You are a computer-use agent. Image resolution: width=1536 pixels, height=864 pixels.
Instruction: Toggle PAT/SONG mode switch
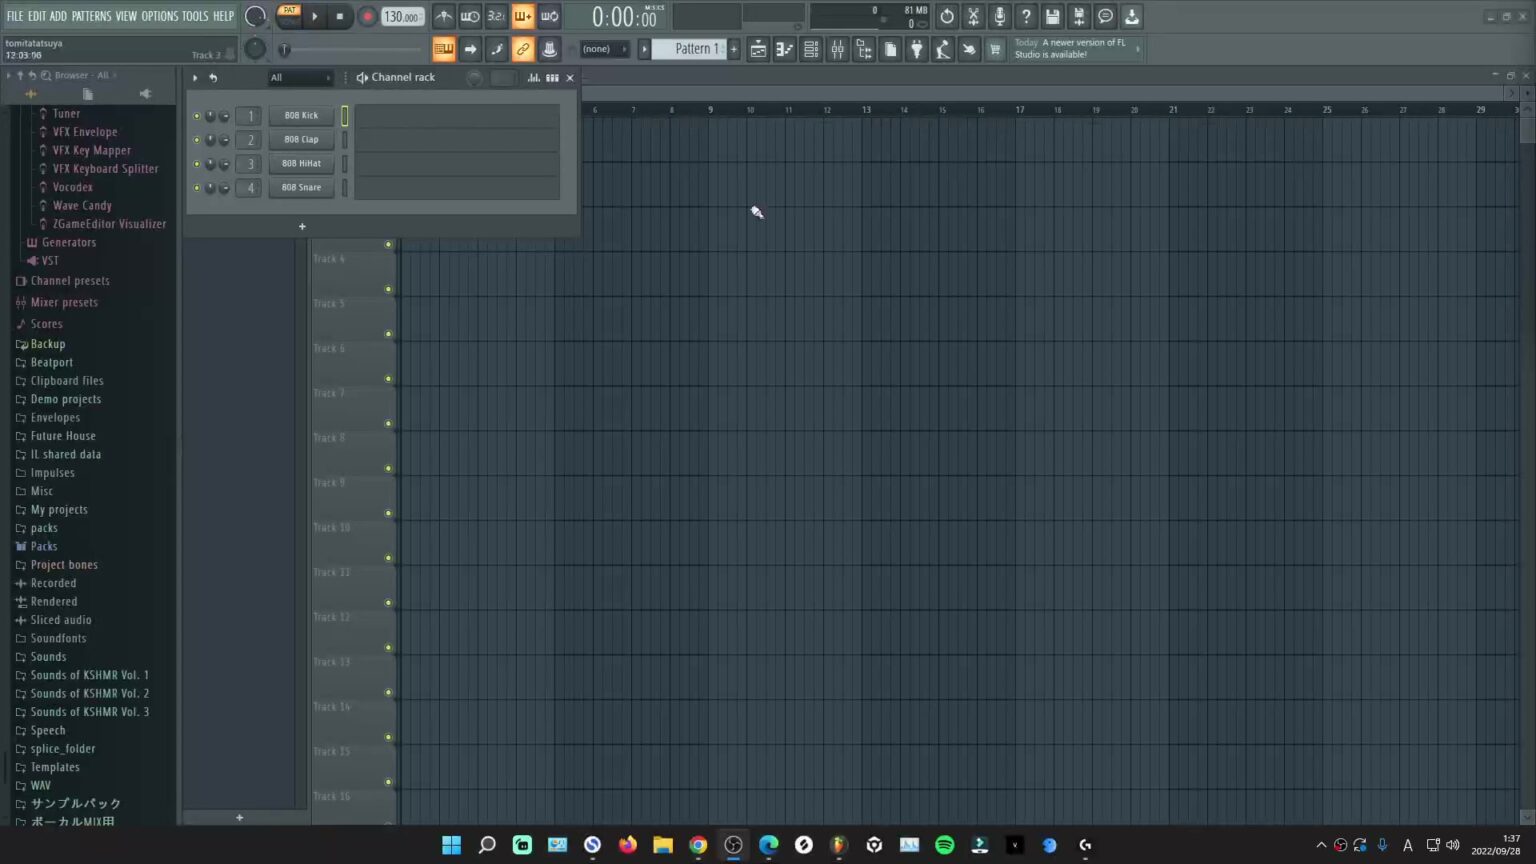[288, 16]
